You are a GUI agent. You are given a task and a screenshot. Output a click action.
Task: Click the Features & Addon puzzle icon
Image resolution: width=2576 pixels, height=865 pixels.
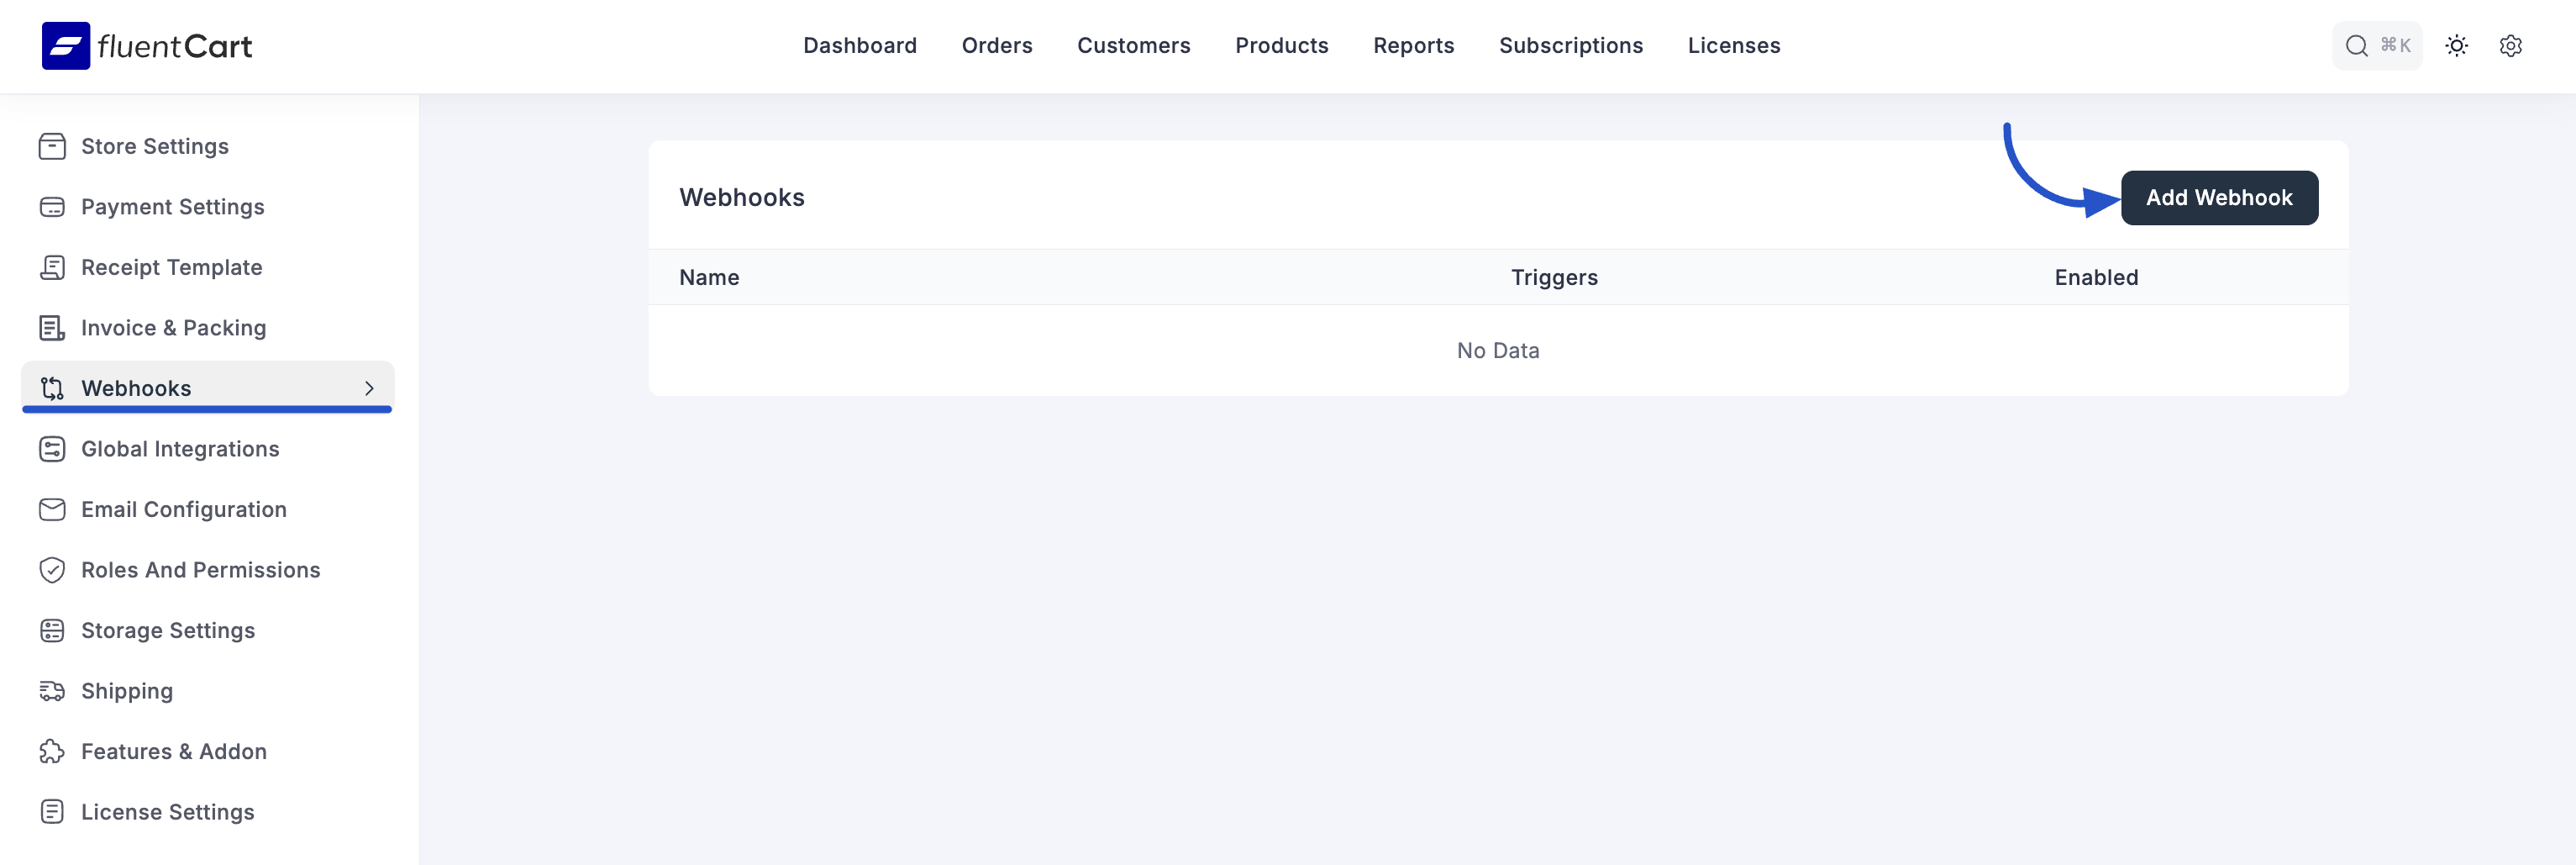pos(52,752)
